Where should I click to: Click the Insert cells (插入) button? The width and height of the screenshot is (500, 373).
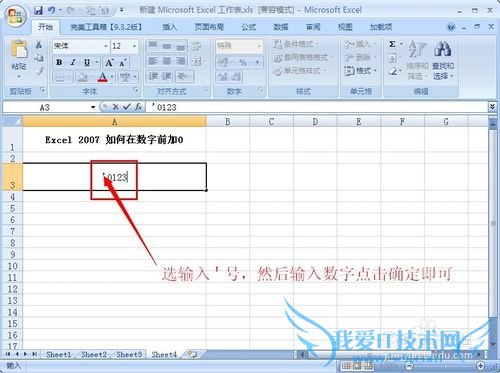360,44
